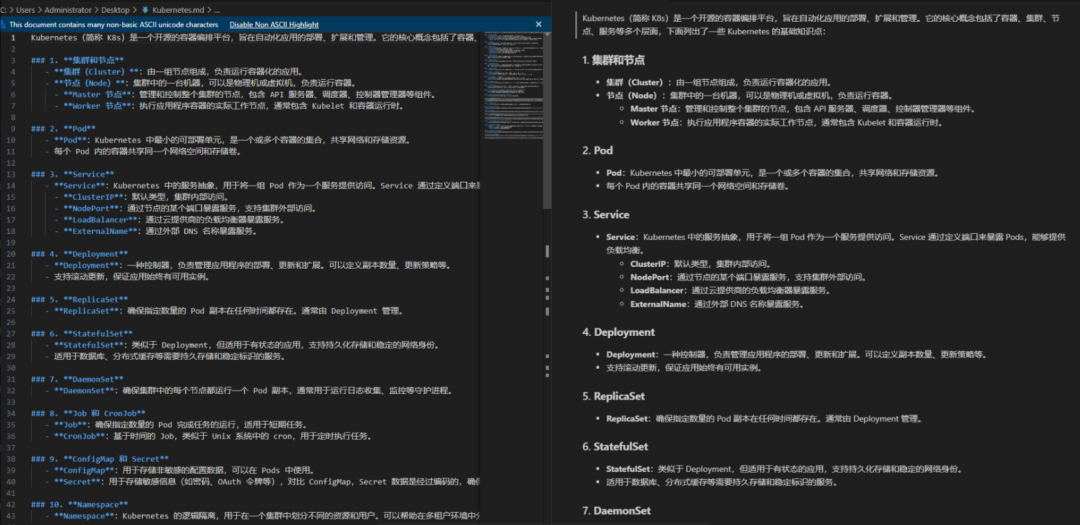This screenshot has height=525, width=1080.
Task: Click the '### 7. **DaemonSet**' source line
Action: (77, 379)
